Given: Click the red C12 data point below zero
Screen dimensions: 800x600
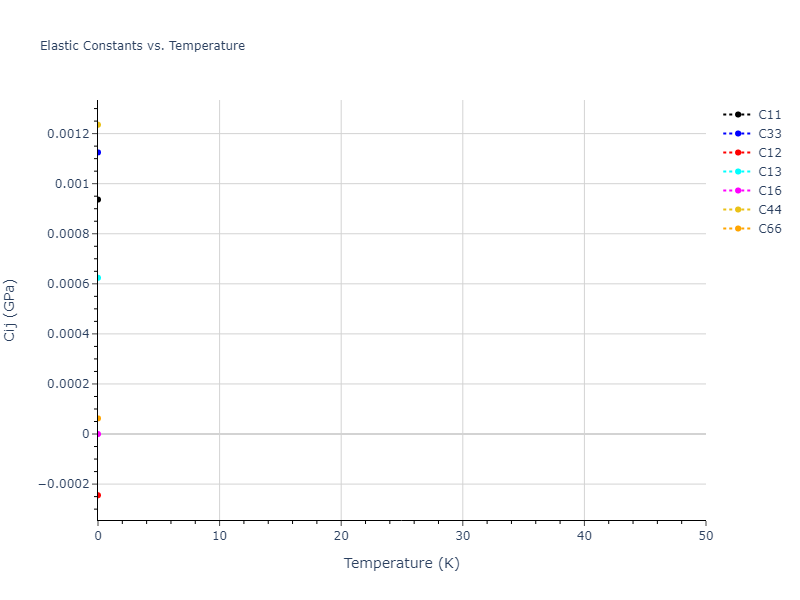Looking at the screenshot, I should point(97,495).
